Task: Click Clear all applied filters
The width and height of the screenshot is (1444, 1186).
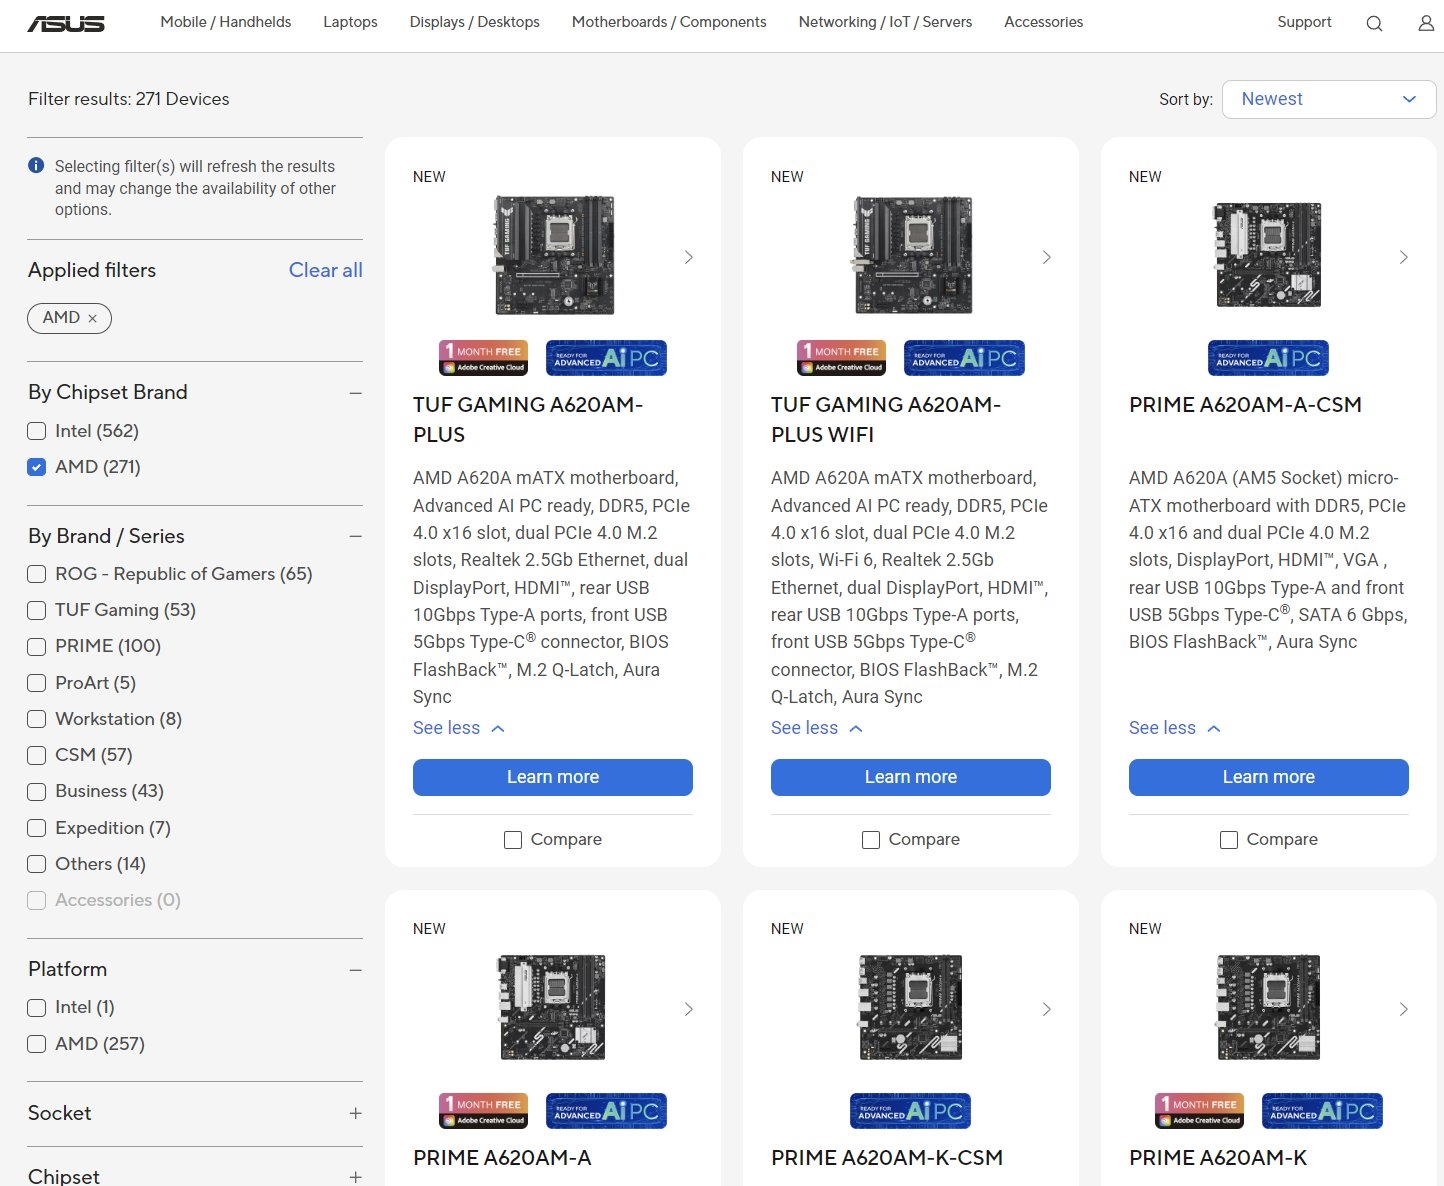Action: [326, 270]
